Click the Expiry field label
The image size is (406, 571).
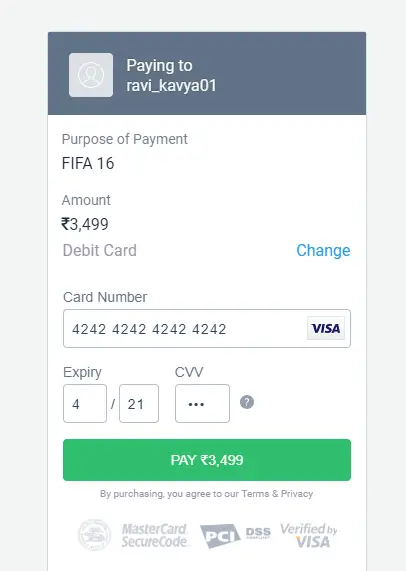pyautogui.click(x=82, y=373)
